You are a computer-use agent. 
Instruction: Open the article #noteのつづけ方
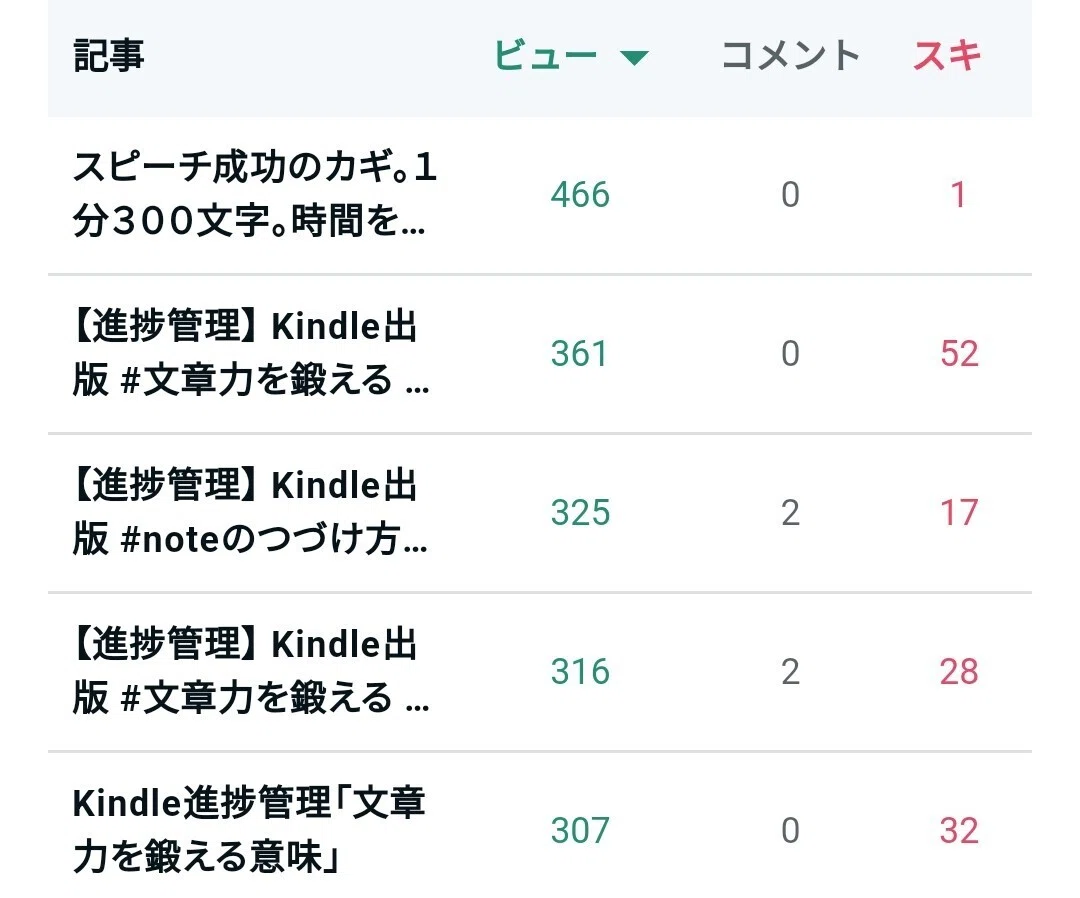click(x=251, y=512)
